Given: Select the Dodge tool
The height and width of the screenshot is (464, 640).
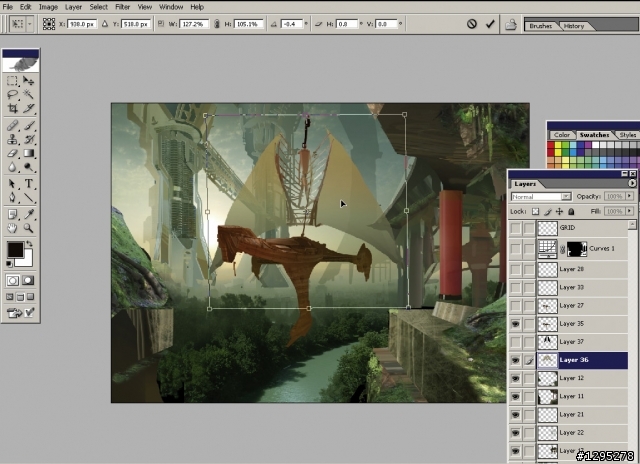Looking at the screenshot, I should 28,167.
